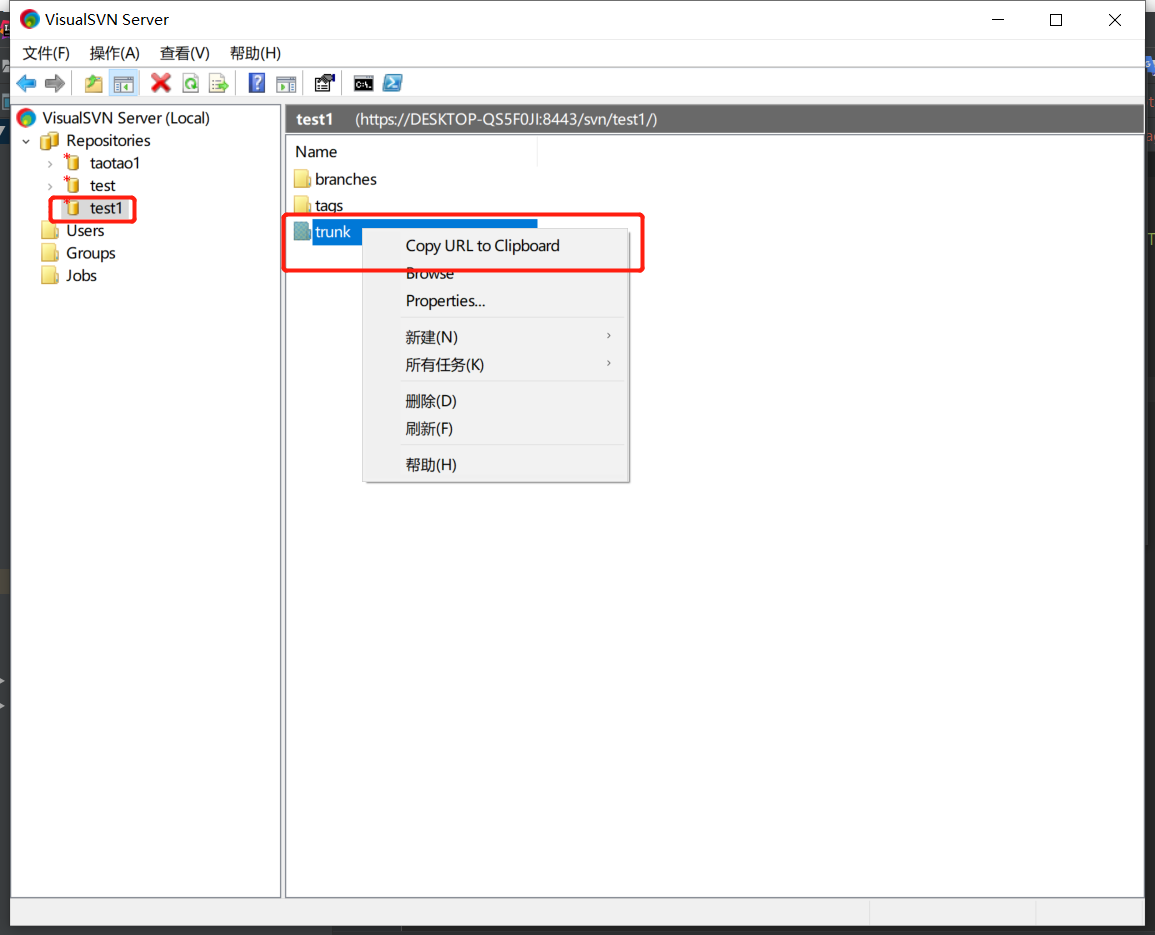The width and height of the screenshot is (1155, 935).
Task: Select the branches folder name
Action: click(345, 179)
